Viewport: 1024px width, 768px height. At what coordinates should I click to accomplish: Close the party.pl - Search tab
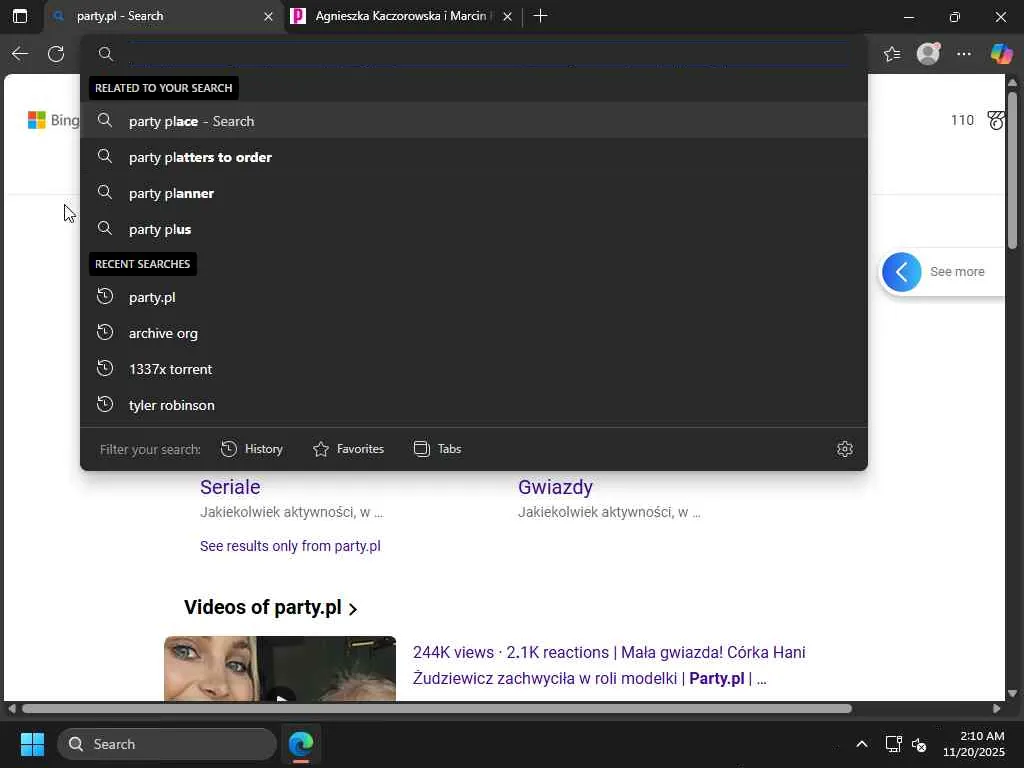click(268, 16)
